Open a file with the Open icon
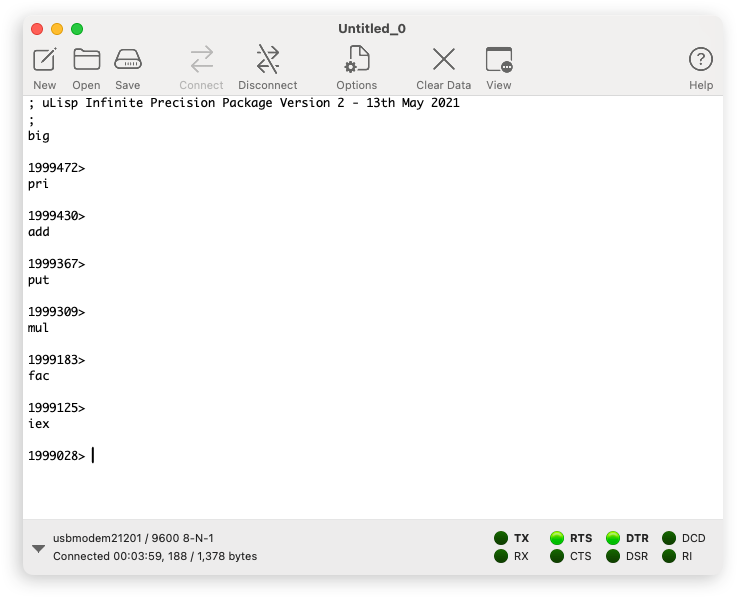739x599 pixels. click(87, 60)
